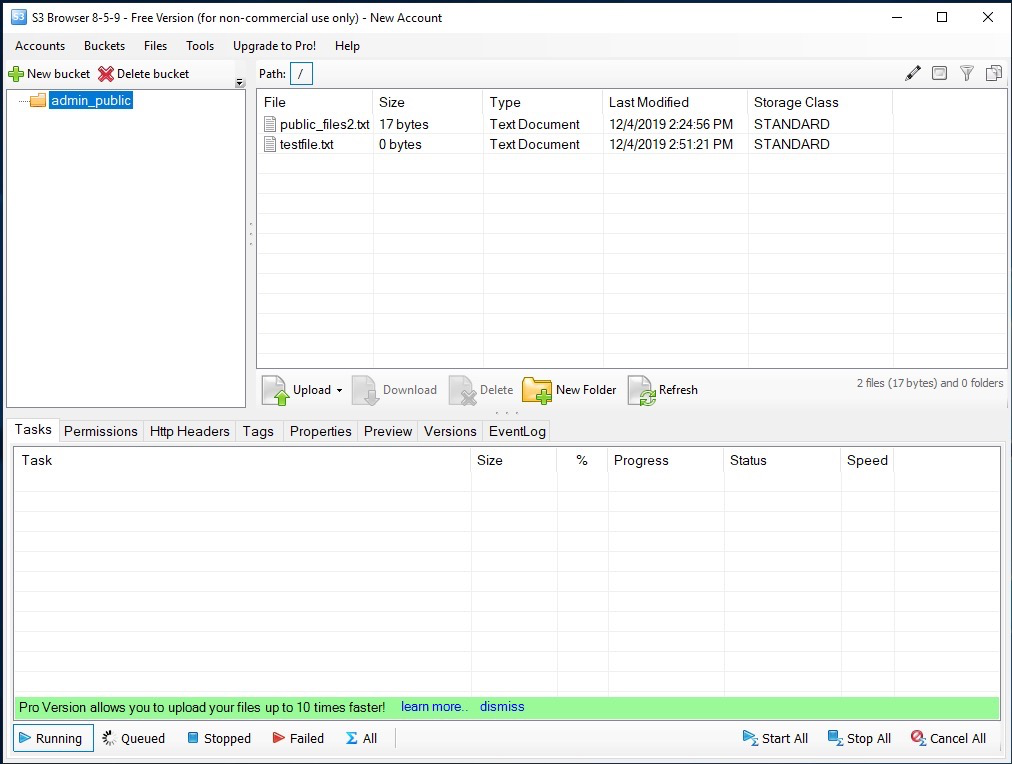Select the admin_public bucket
This screenshot has height=764, width=1012.
[x=91, y=101]
